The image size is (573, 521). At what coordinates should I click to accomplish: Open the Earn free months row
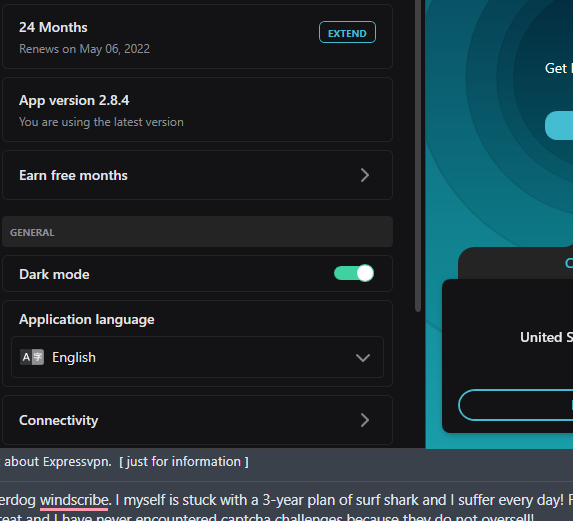[x=197, y=175]
